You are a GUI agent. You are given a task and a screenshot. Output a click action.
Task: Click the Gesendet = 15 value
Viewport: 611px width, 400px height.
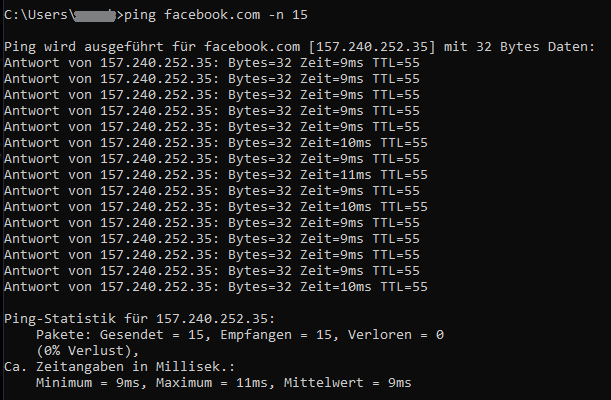pos(155,335)
